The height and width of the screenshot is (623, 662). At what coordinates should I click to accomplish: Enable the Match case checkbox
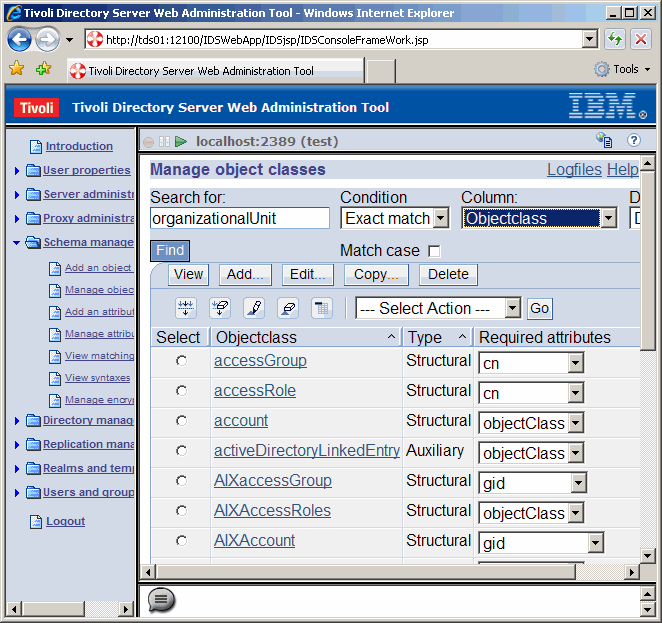[434, 251]
